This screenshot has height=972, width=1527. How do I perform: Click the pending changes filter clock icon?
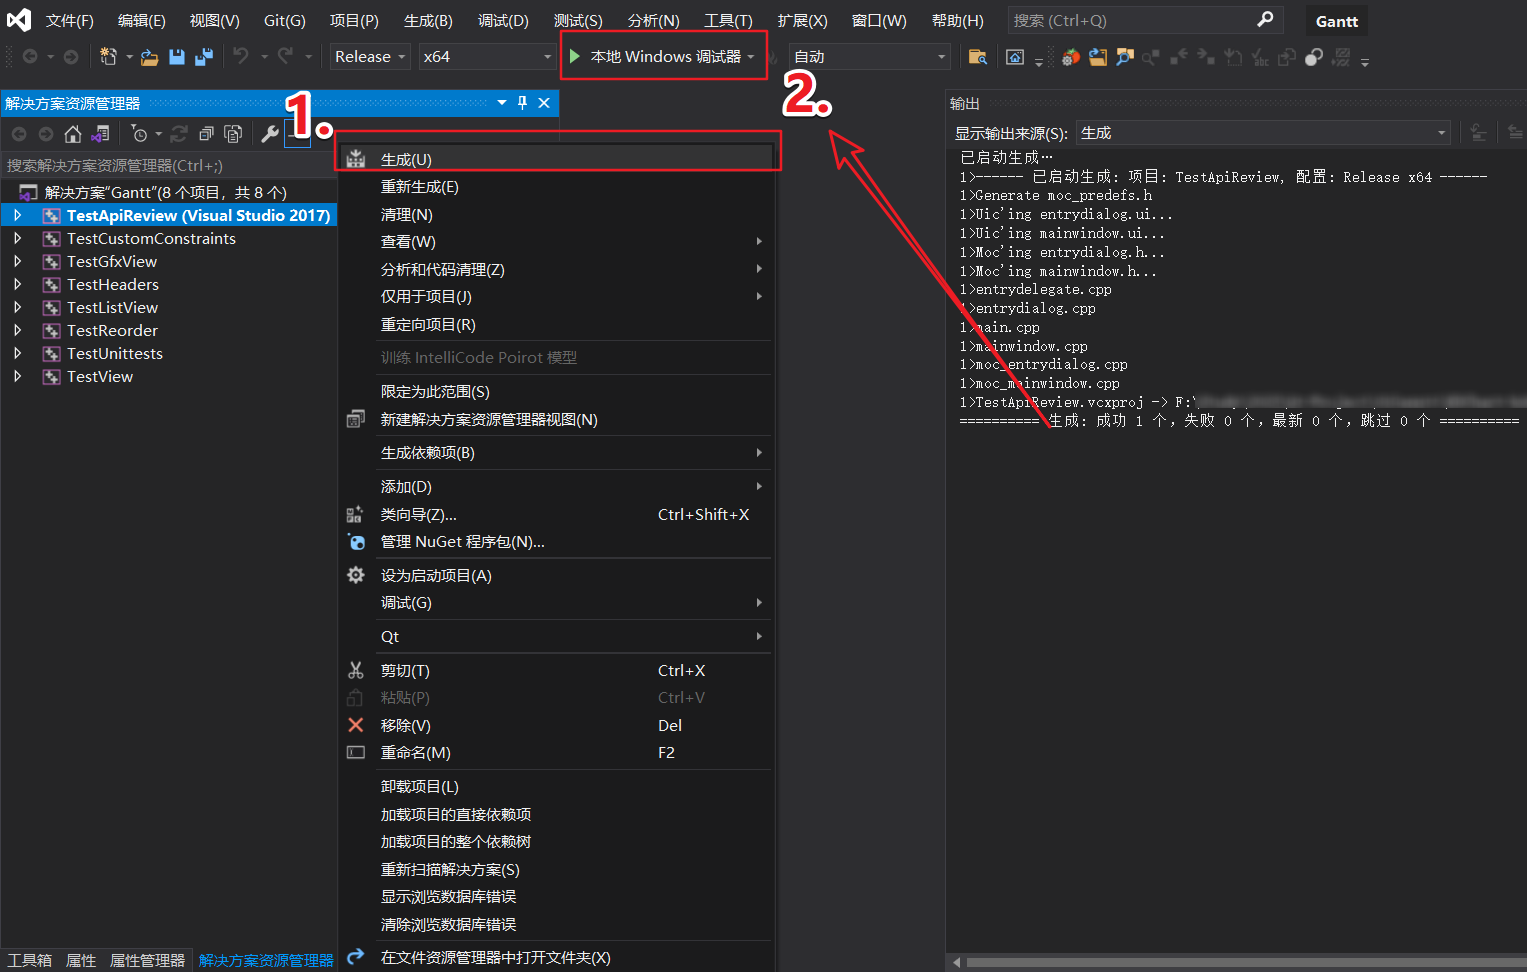tap(140, 134)
